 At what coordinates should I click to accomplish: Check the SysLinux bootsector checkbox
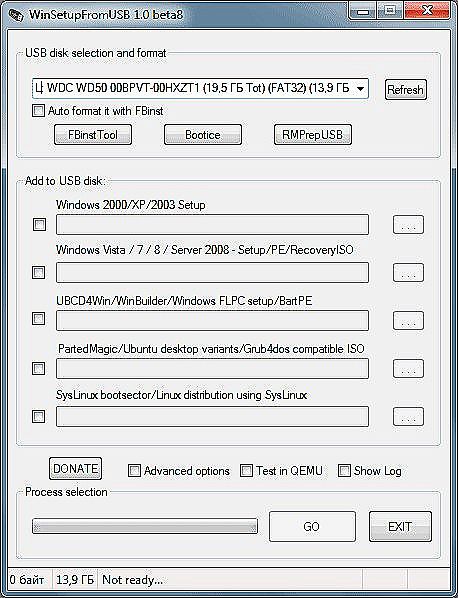click(x=39, y=416)
